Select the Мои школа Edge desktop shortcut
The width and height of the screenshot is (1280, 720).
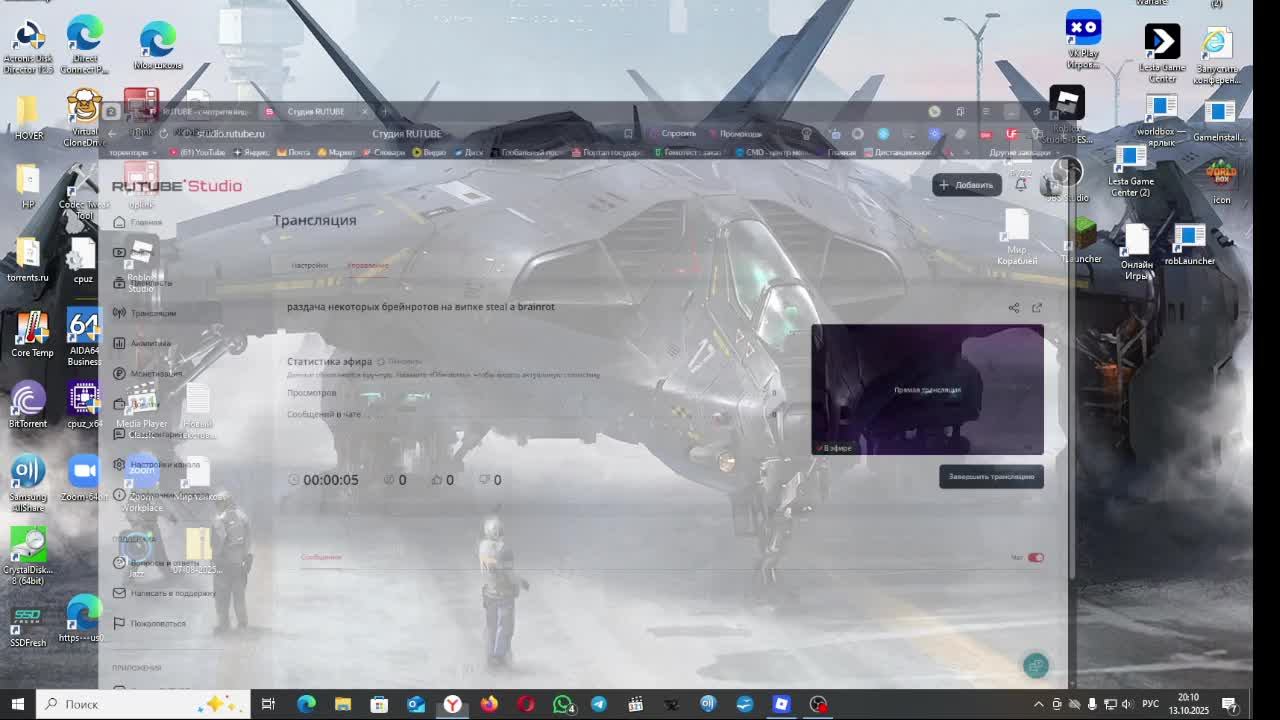158,46
